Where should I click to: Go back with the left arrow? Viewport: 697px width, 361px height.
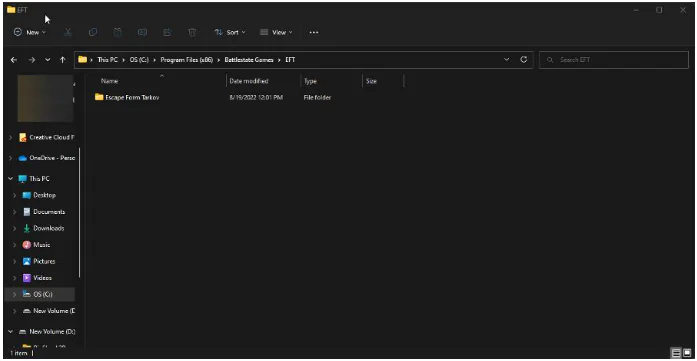14,60
